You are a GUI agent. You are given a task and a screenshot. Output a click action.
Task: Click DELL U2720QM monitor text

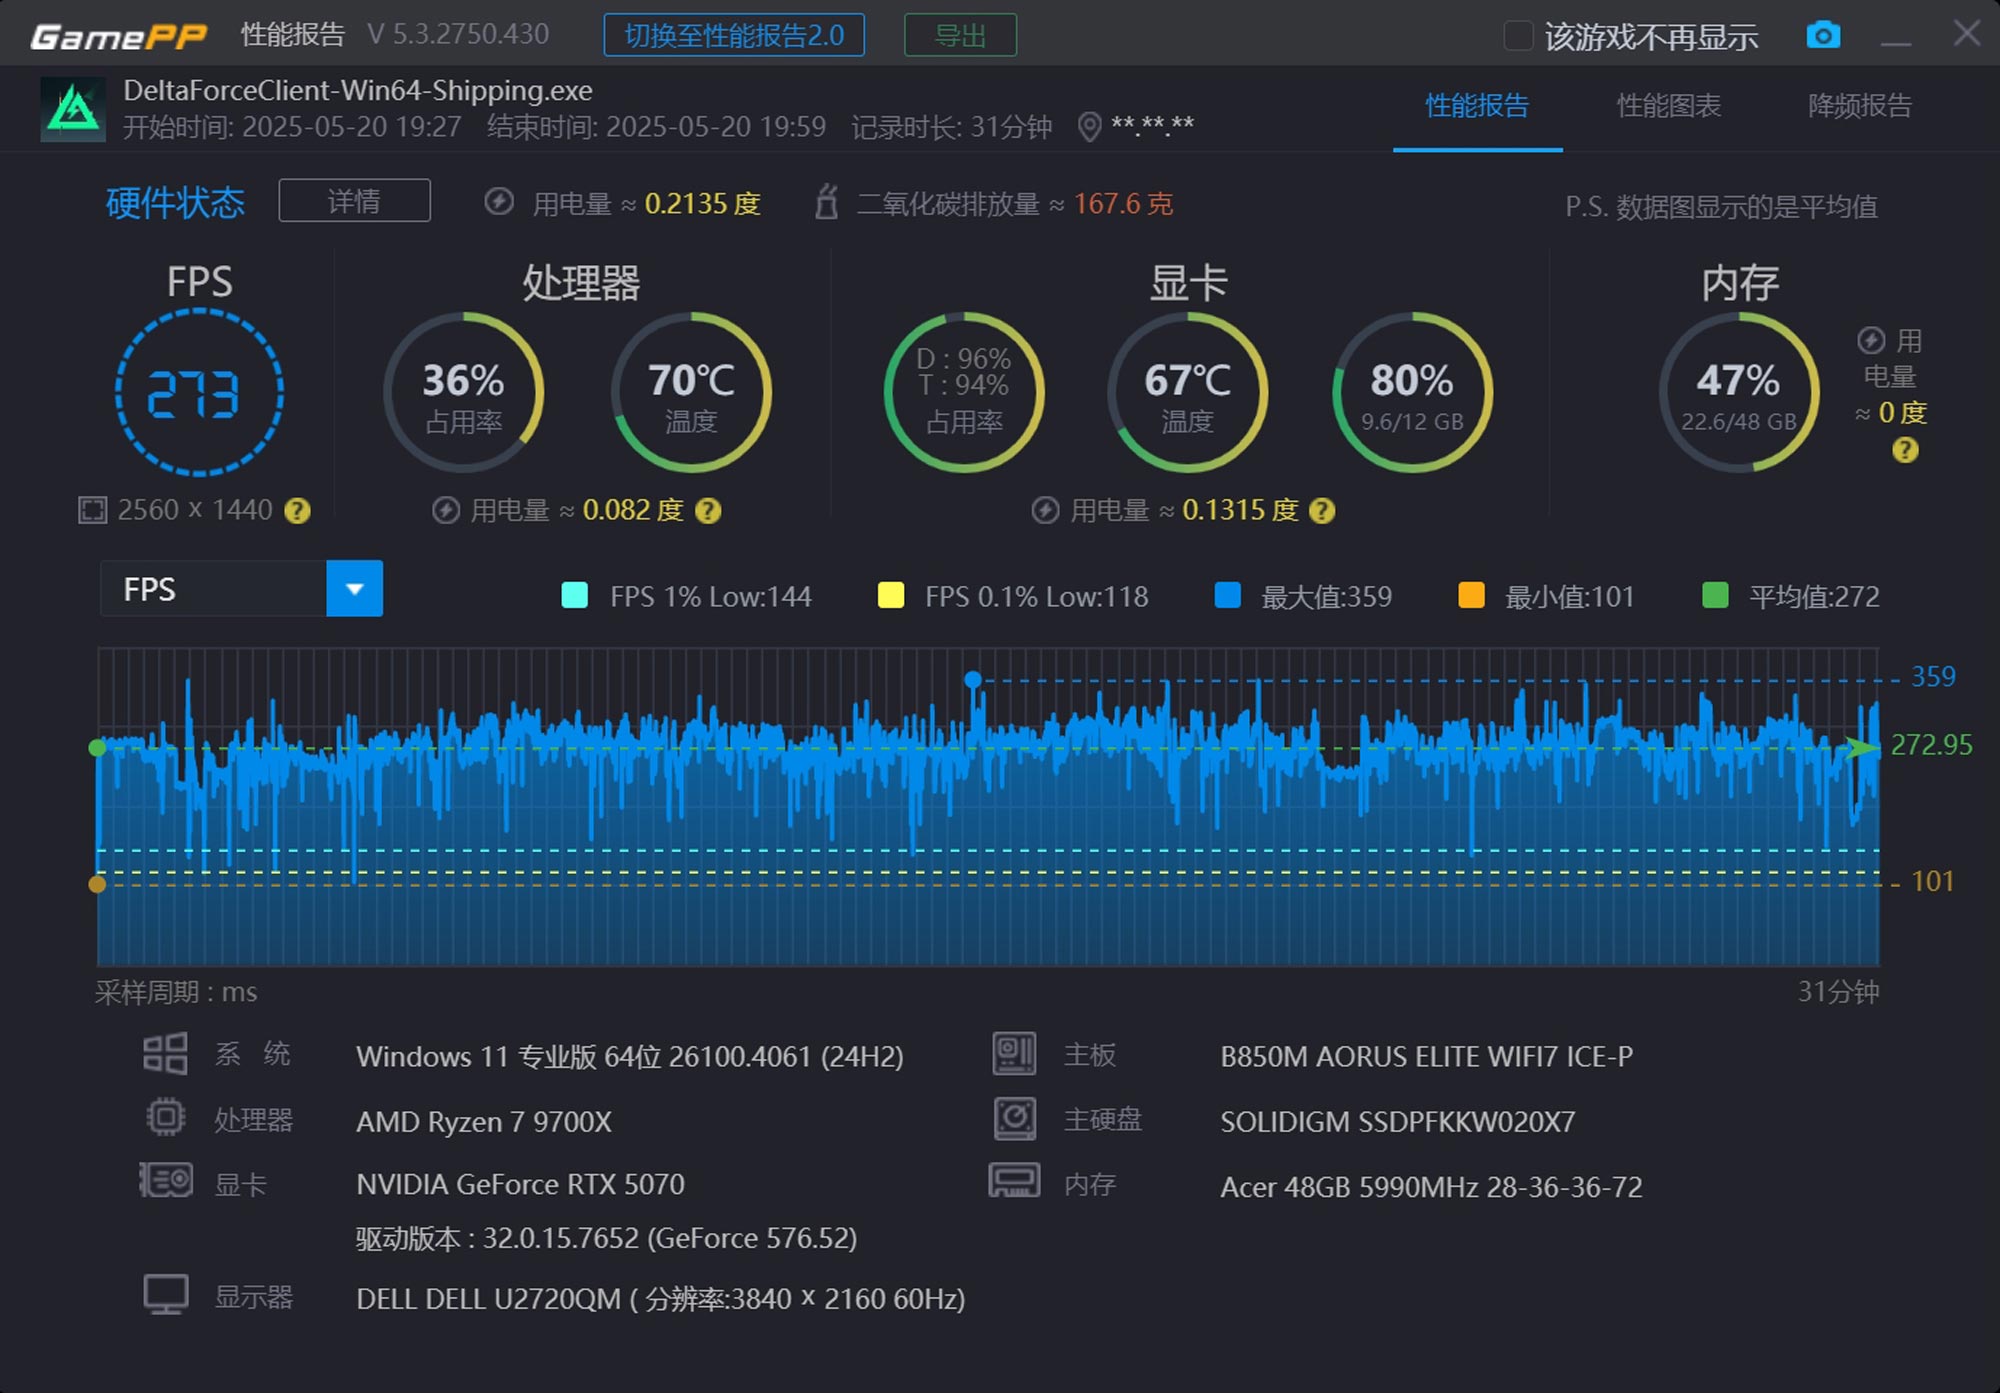click(661, 1298)
